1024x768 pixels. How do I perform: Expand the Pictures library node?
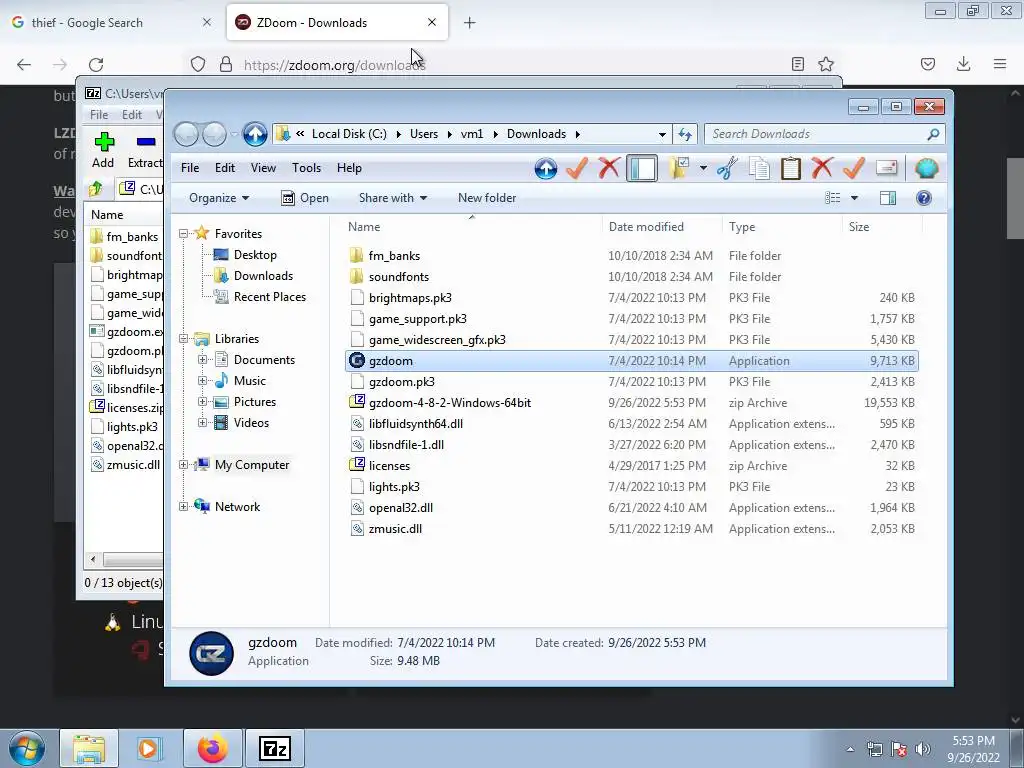202,402
